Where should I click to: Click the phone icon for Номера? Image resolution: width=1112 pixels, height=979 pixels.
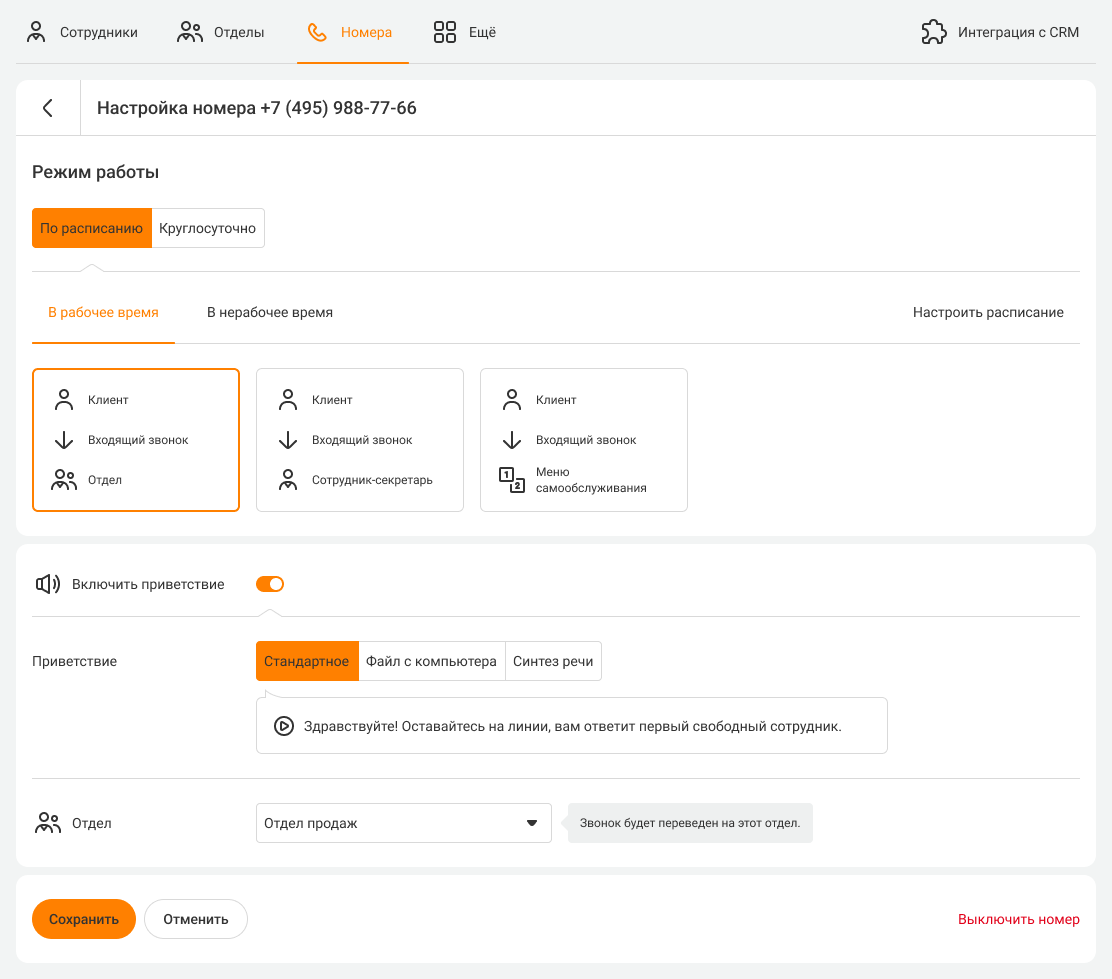point(317,32)
